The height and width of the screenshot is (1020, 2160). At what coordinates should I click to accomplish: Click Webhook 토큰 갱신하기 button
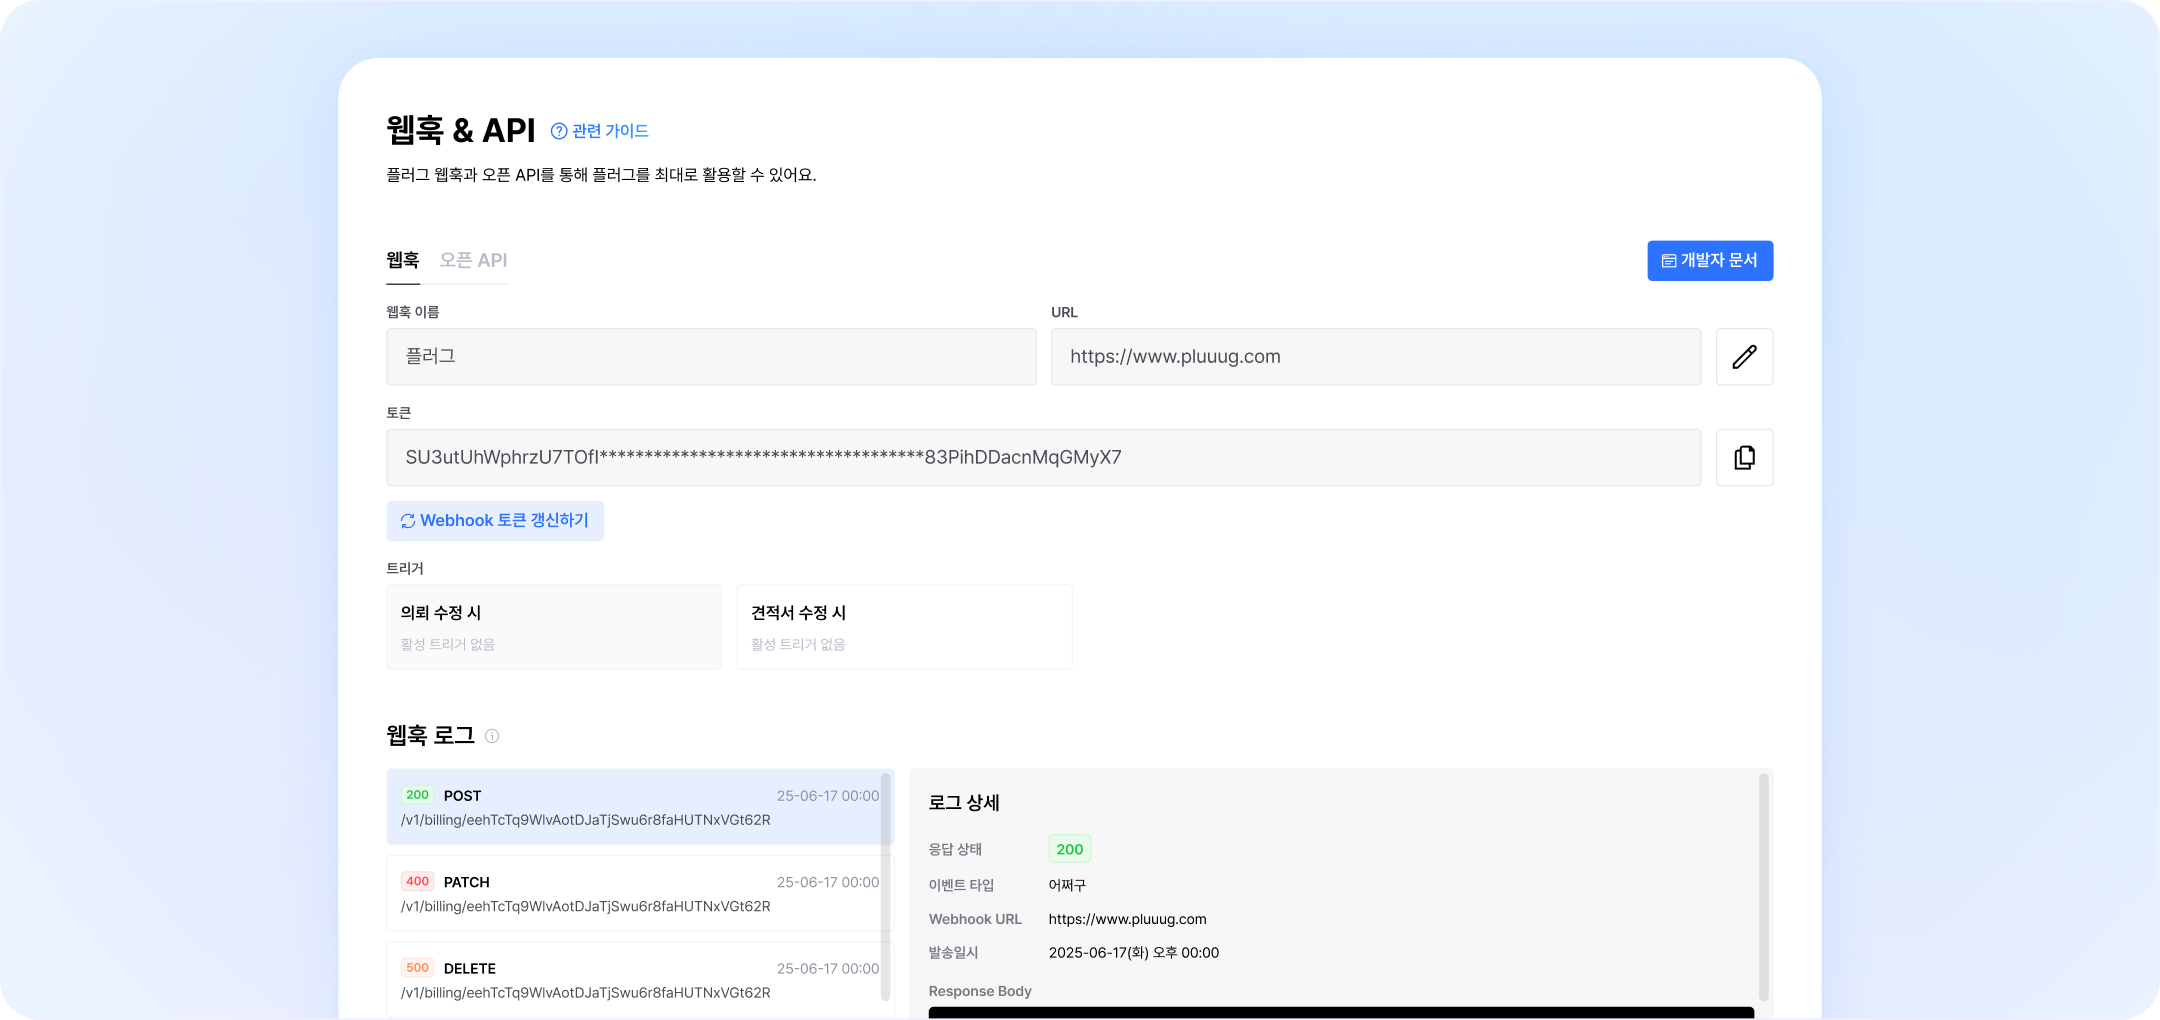click(495, 521)
